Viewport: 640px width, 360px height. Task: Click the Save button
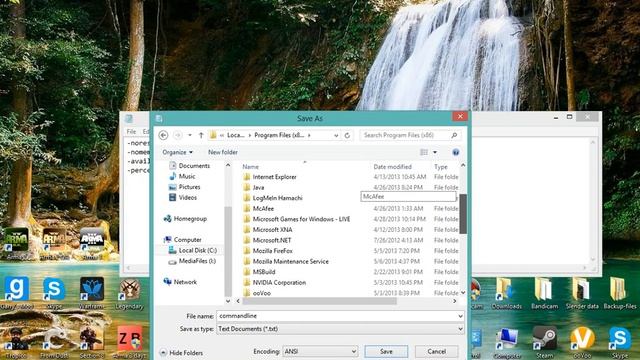pos(386,351)
